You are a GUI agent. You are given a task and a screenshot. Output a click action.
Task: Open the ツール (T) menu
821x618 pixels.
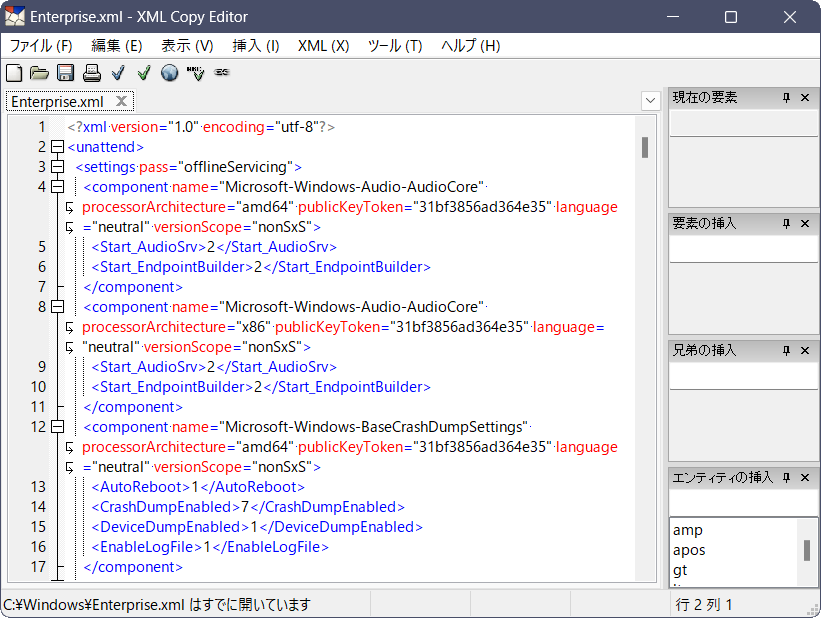394,46
